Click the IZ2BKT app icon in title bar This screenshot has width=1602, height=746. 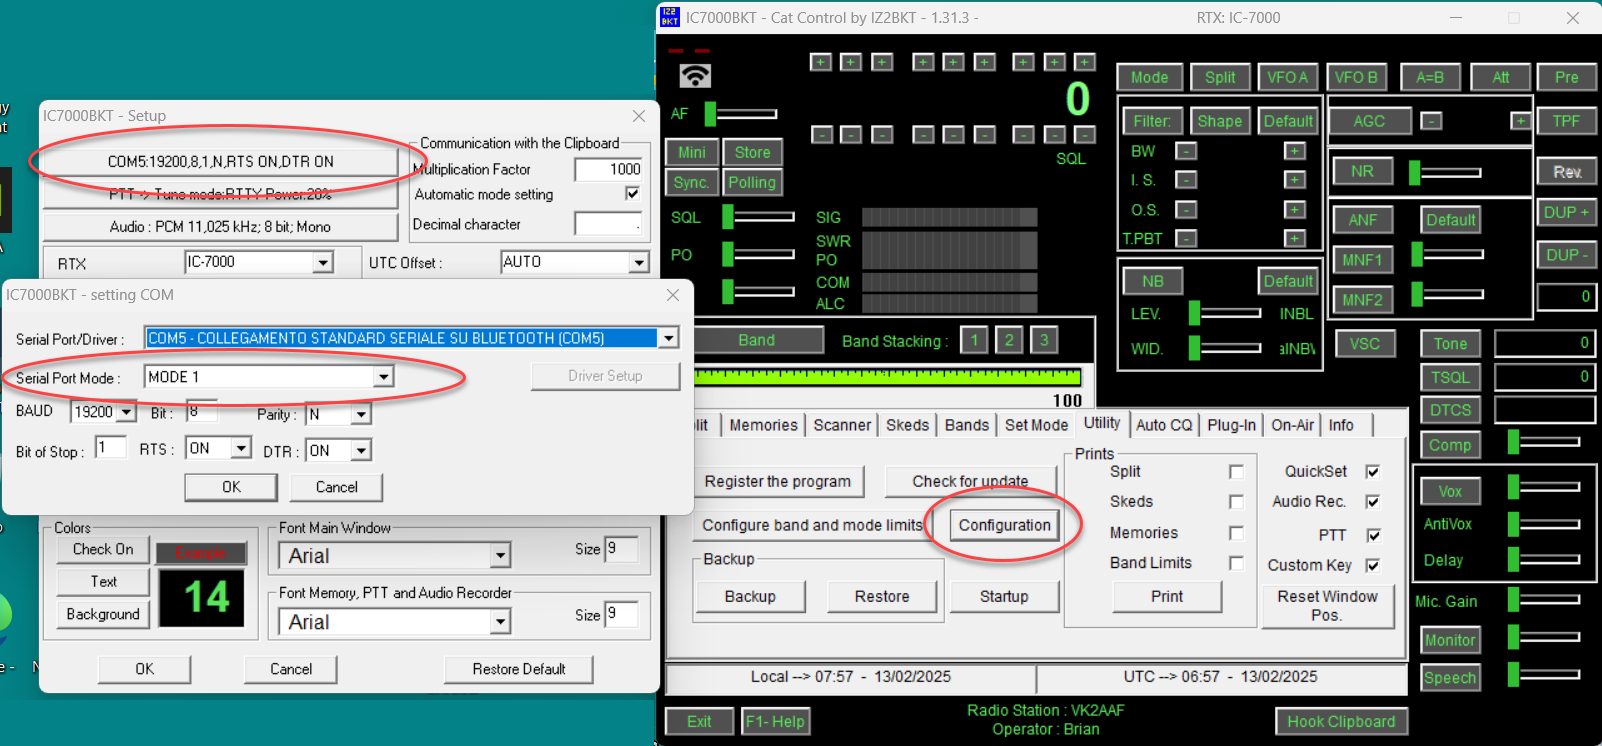click(x=670, y=17)
